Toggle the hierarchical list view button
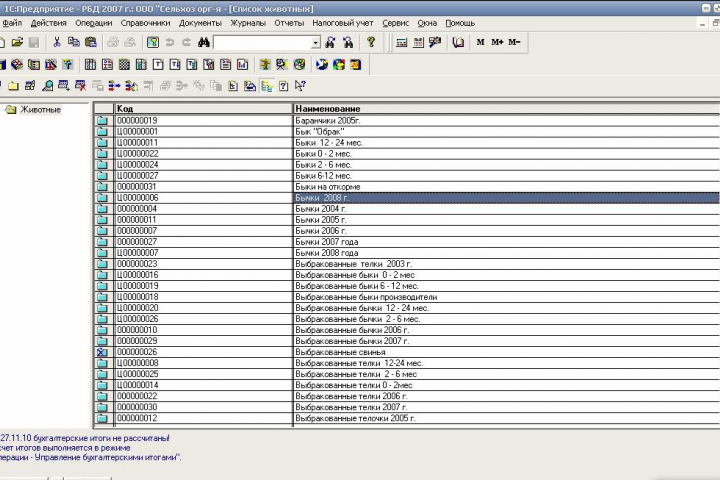This screenshot has width=720, height=480. tap(267, 86)
